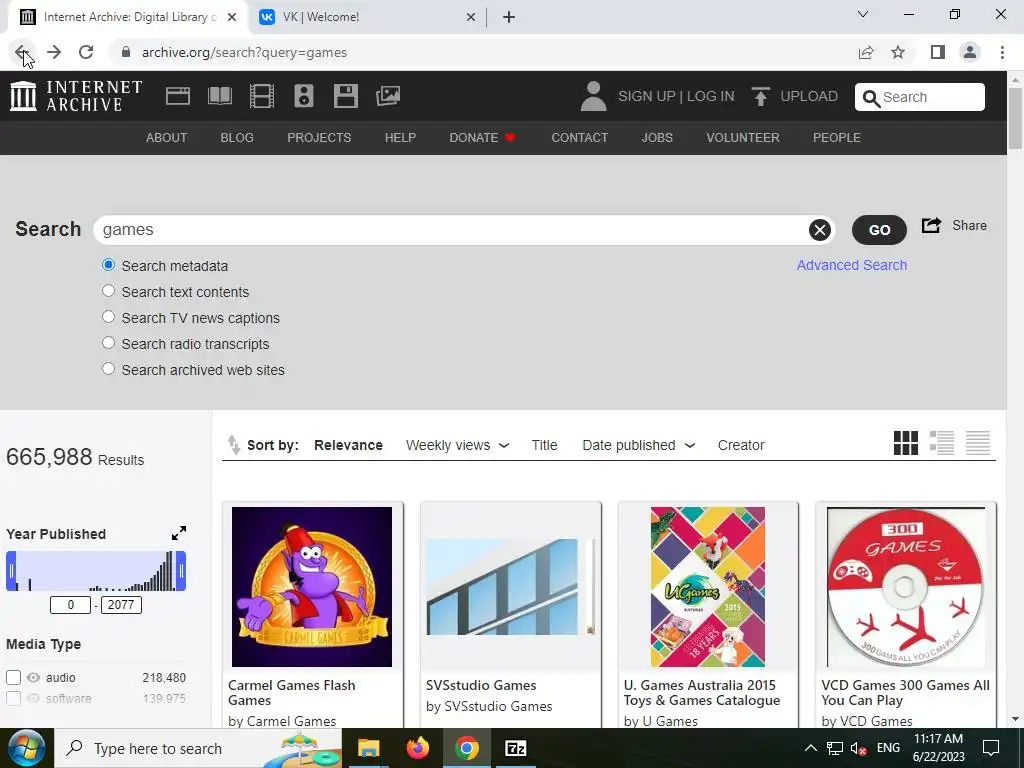Go back in browser history
This screenshot has height=768, width=1024.
[22, 52]
